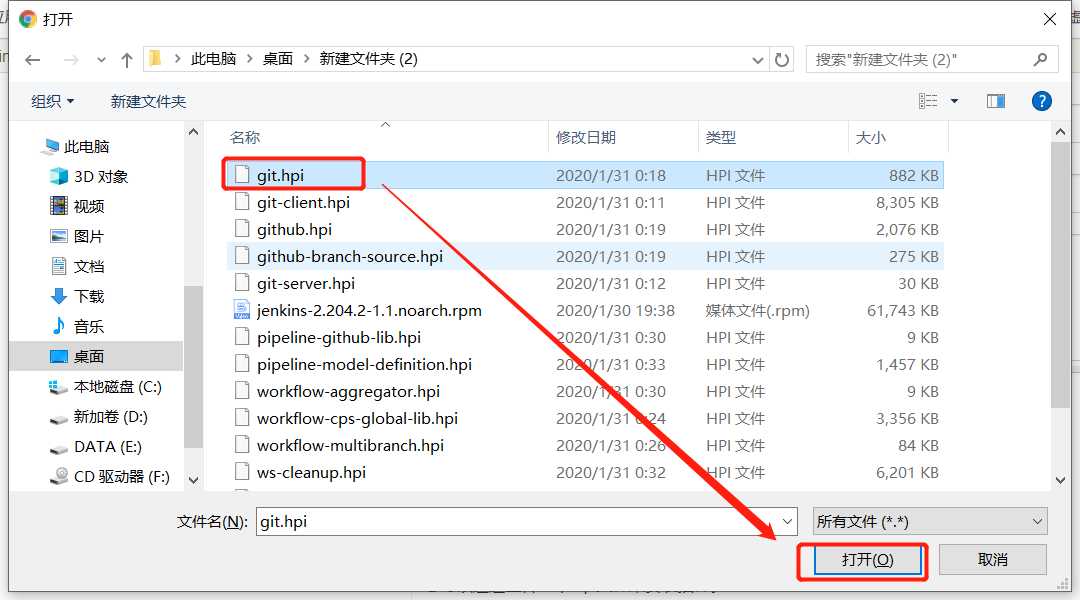Select the github.hpi file

click(294, 229)
